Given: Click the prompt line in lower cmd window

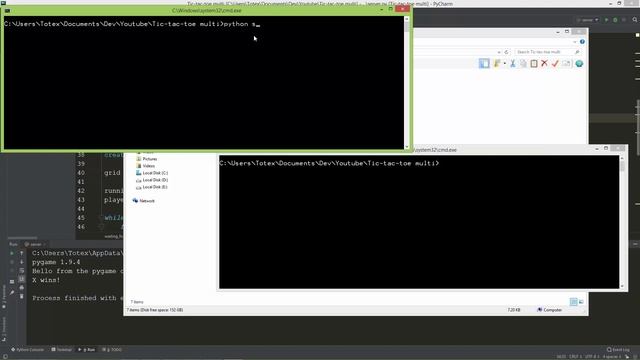Looking at the screenshot, I should [x=329, y=163].
